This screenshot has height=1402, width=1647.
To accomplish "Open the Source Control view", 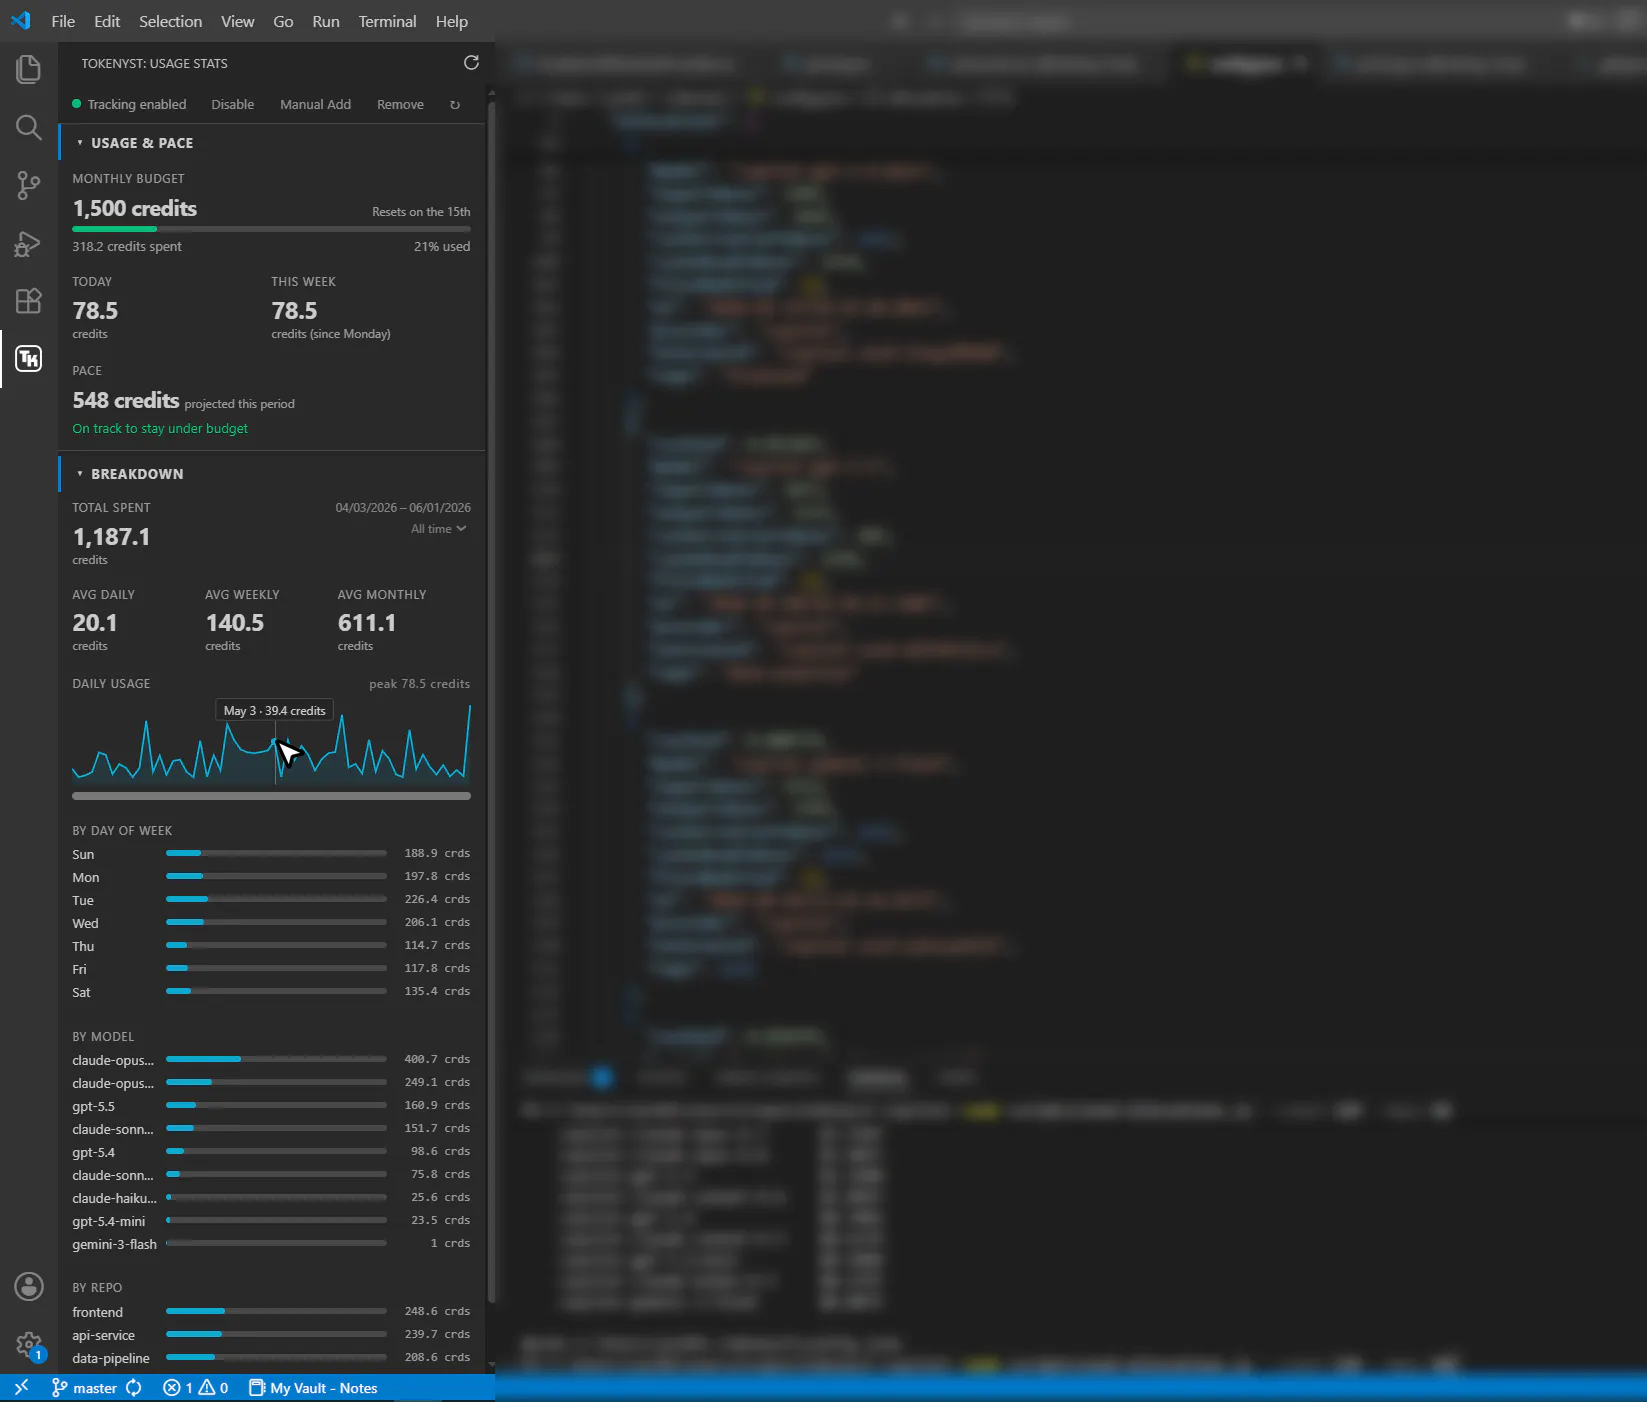I will [29, 185].
